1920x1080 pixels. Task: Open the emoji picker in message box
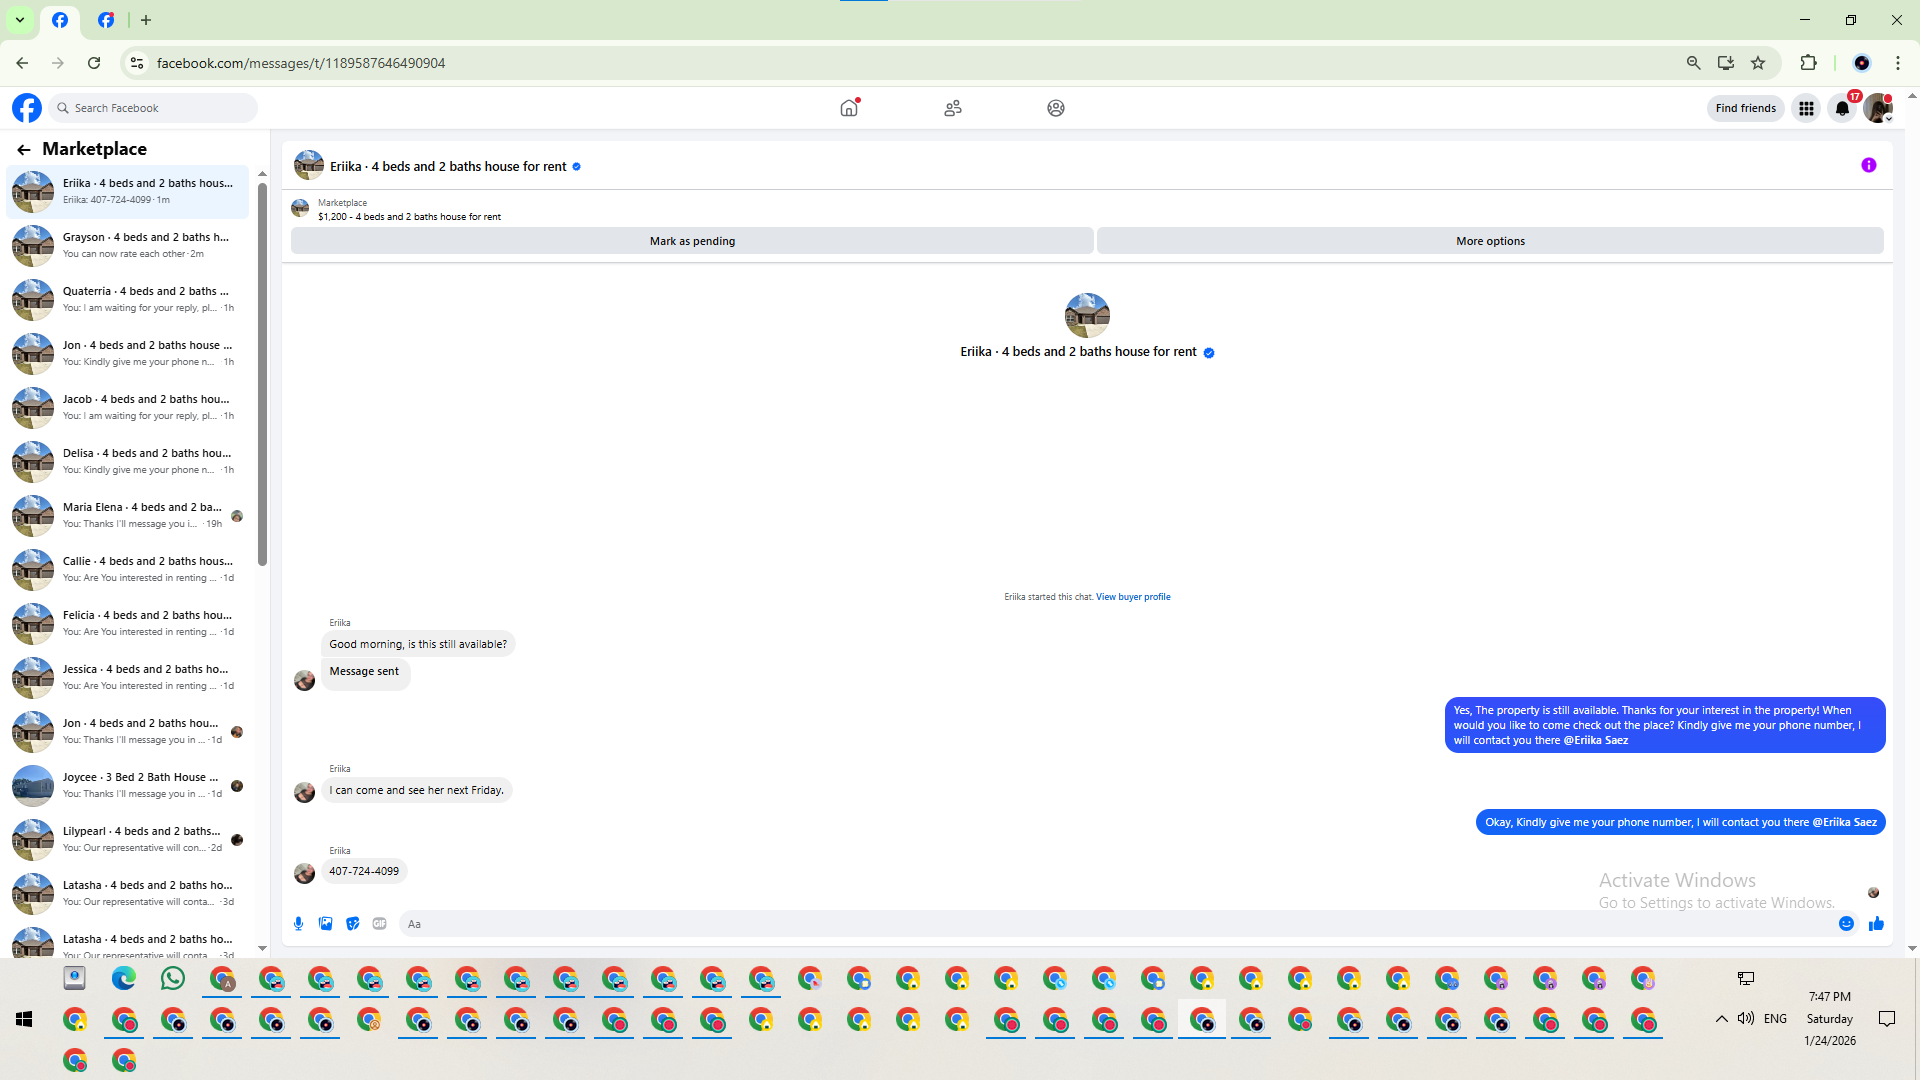pos(1846,924)
